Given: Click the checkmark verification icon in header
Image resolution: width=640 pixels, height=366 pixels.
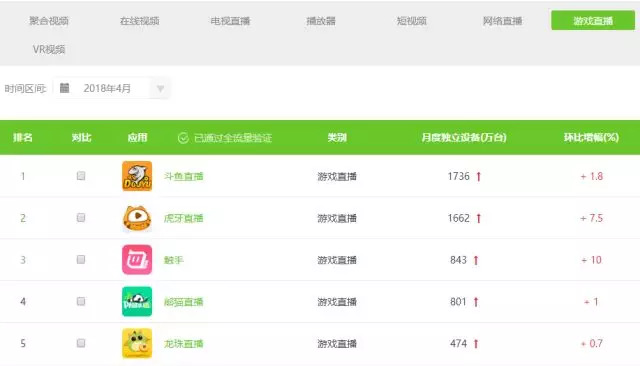Looking at the screenshot, I should (183, 138).
